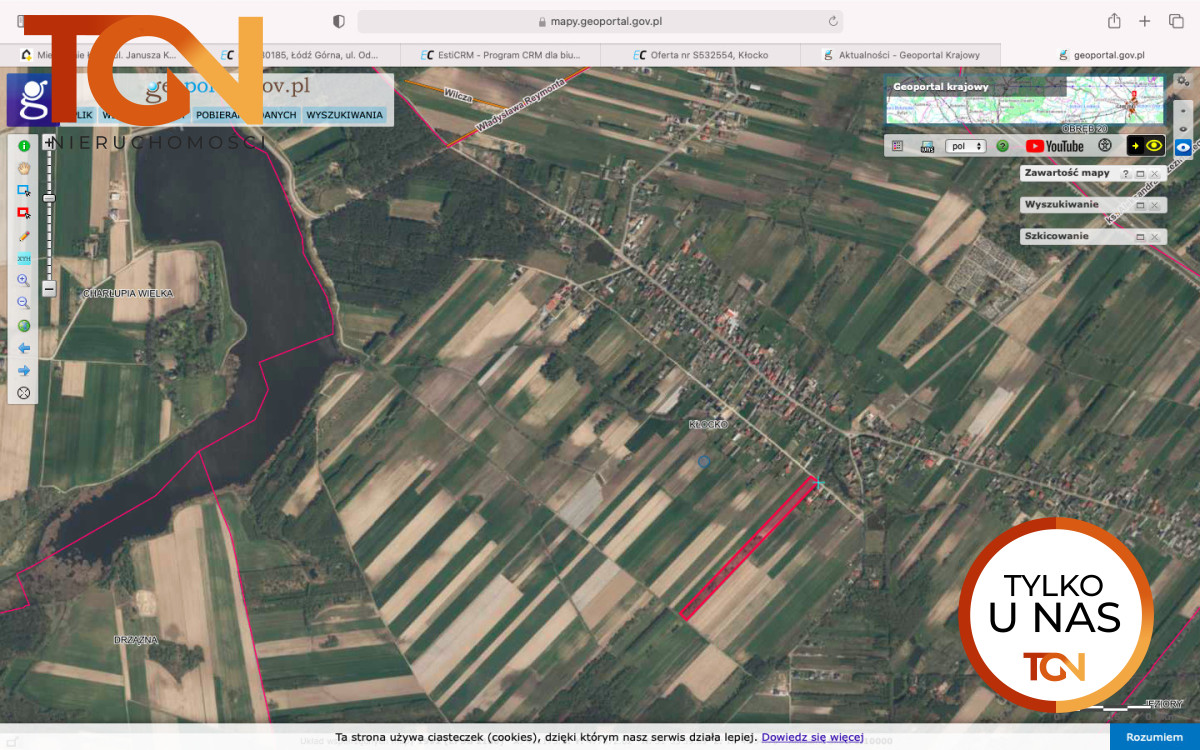The height and width of the screenshot is (750, 1200).
Task: Click the green info tool icon
Action: click(x=23, y=146)
